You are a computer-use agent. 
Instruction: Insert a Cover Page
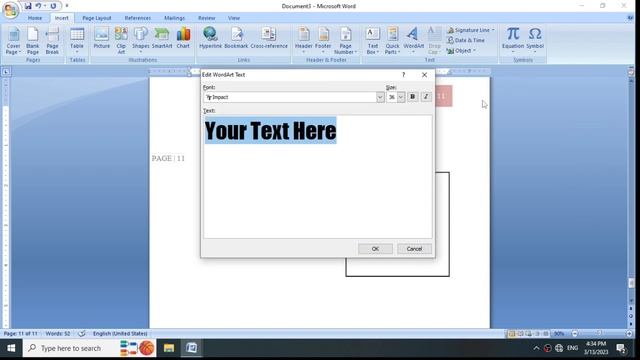[13, 41]
